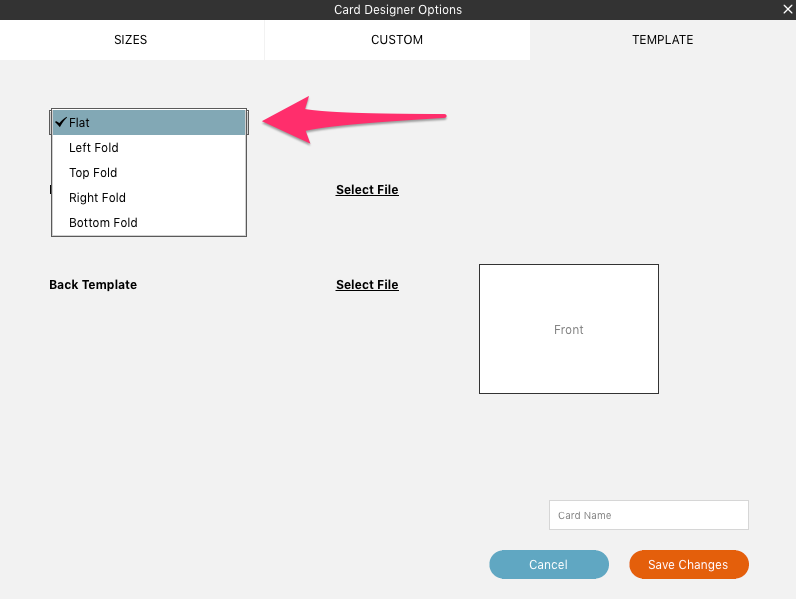The width and height of the screenshot is (796, 599).
Task: Click the Back Template label
Action: click(93, 285)
